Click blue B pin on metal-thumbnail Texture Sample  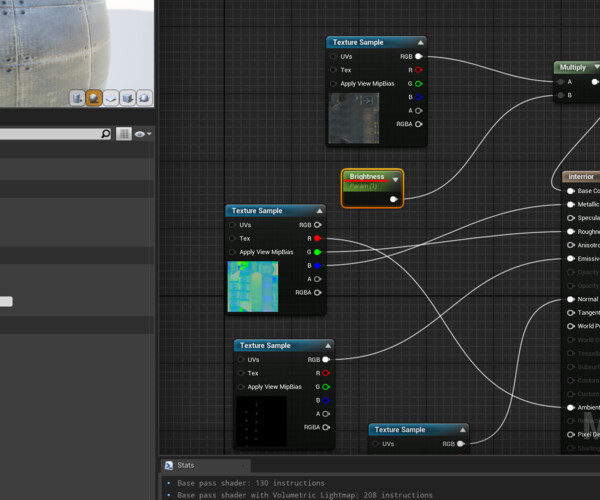(x=419, y=97)
